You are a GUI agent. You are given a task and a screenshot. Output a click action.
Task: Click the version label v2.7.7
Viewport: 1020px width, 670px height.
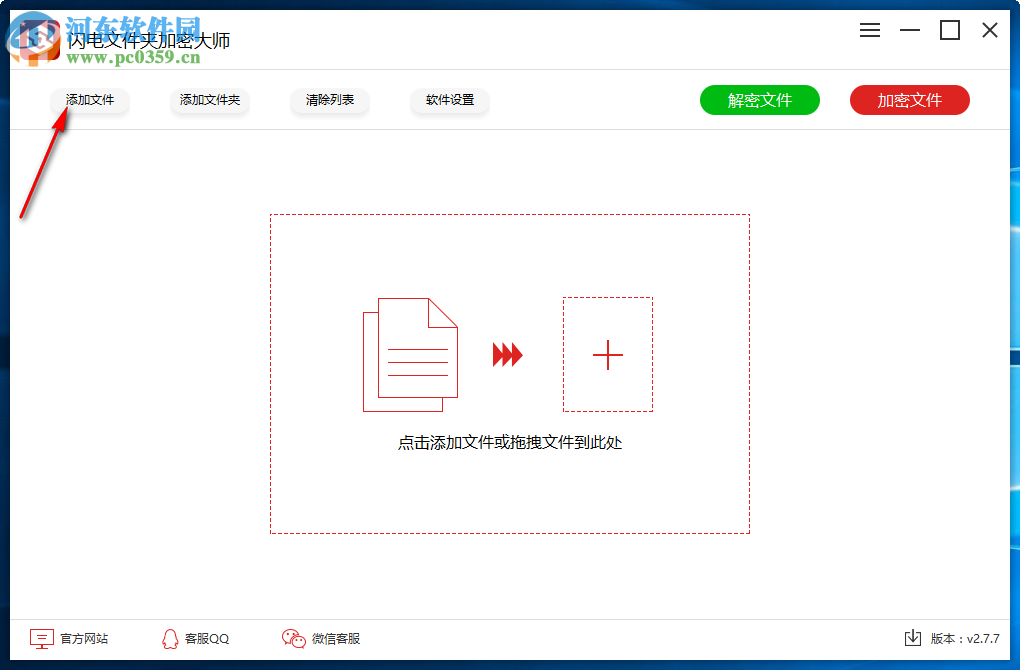click(x=966, y=637)
